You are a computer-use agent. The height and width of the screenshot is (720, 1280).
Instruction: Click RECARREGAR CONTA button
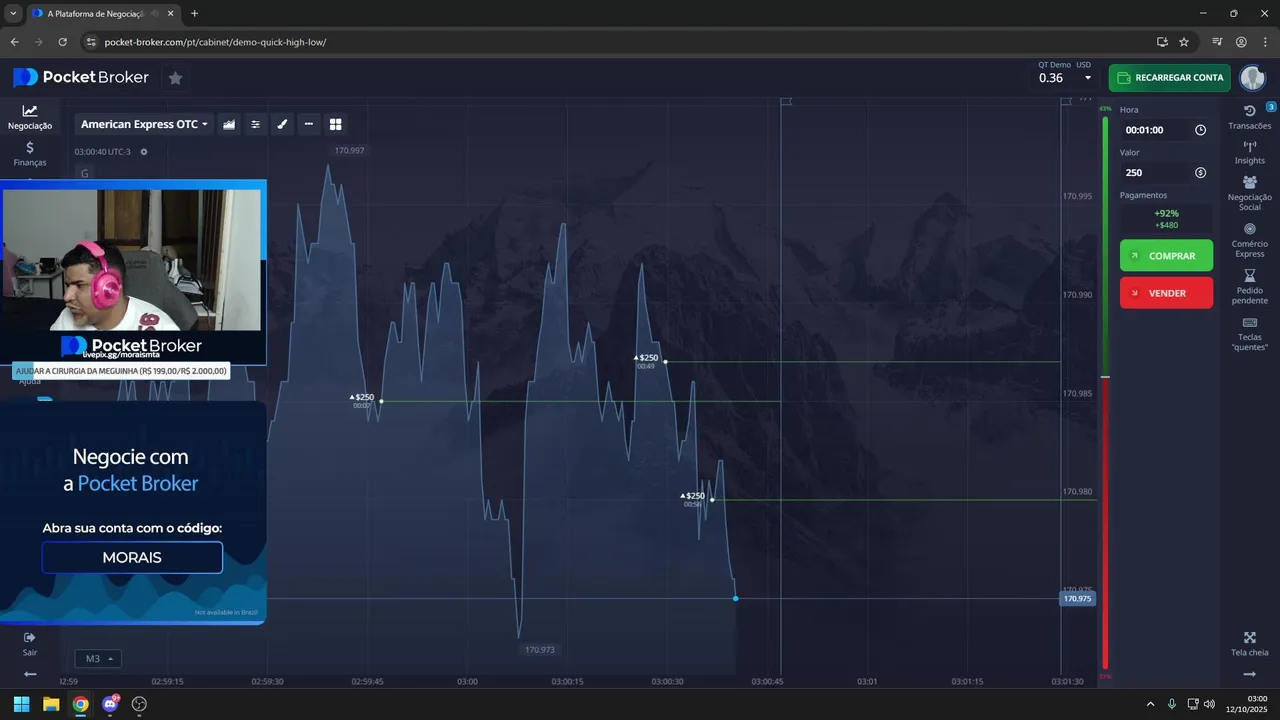(x=1169, y=78)
